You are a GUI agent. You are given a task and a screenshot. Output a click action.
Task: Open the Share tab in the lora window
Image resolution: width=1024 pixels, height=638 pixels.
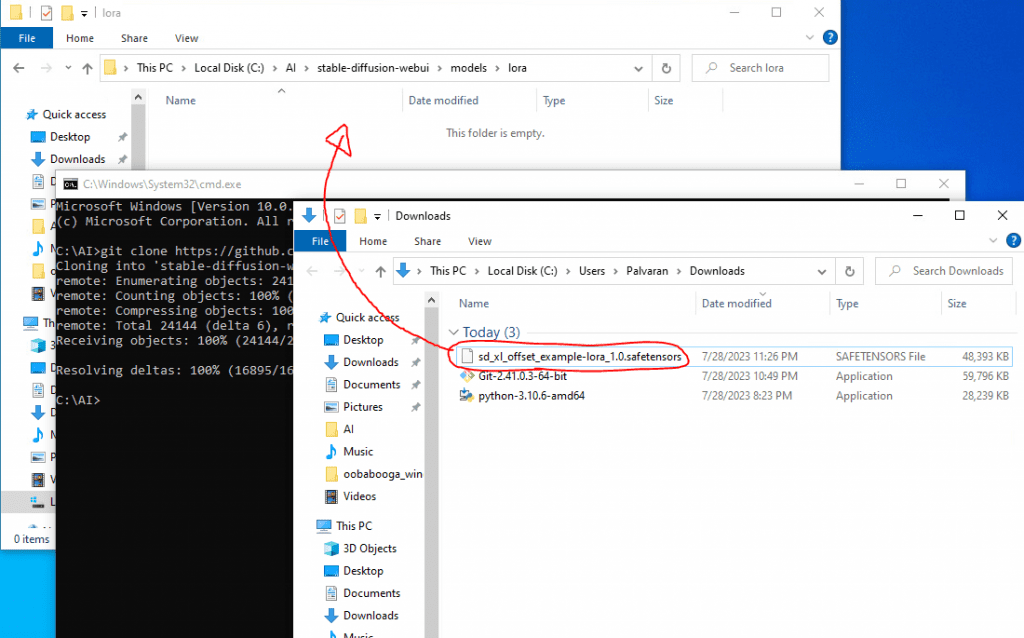[134, 39]
